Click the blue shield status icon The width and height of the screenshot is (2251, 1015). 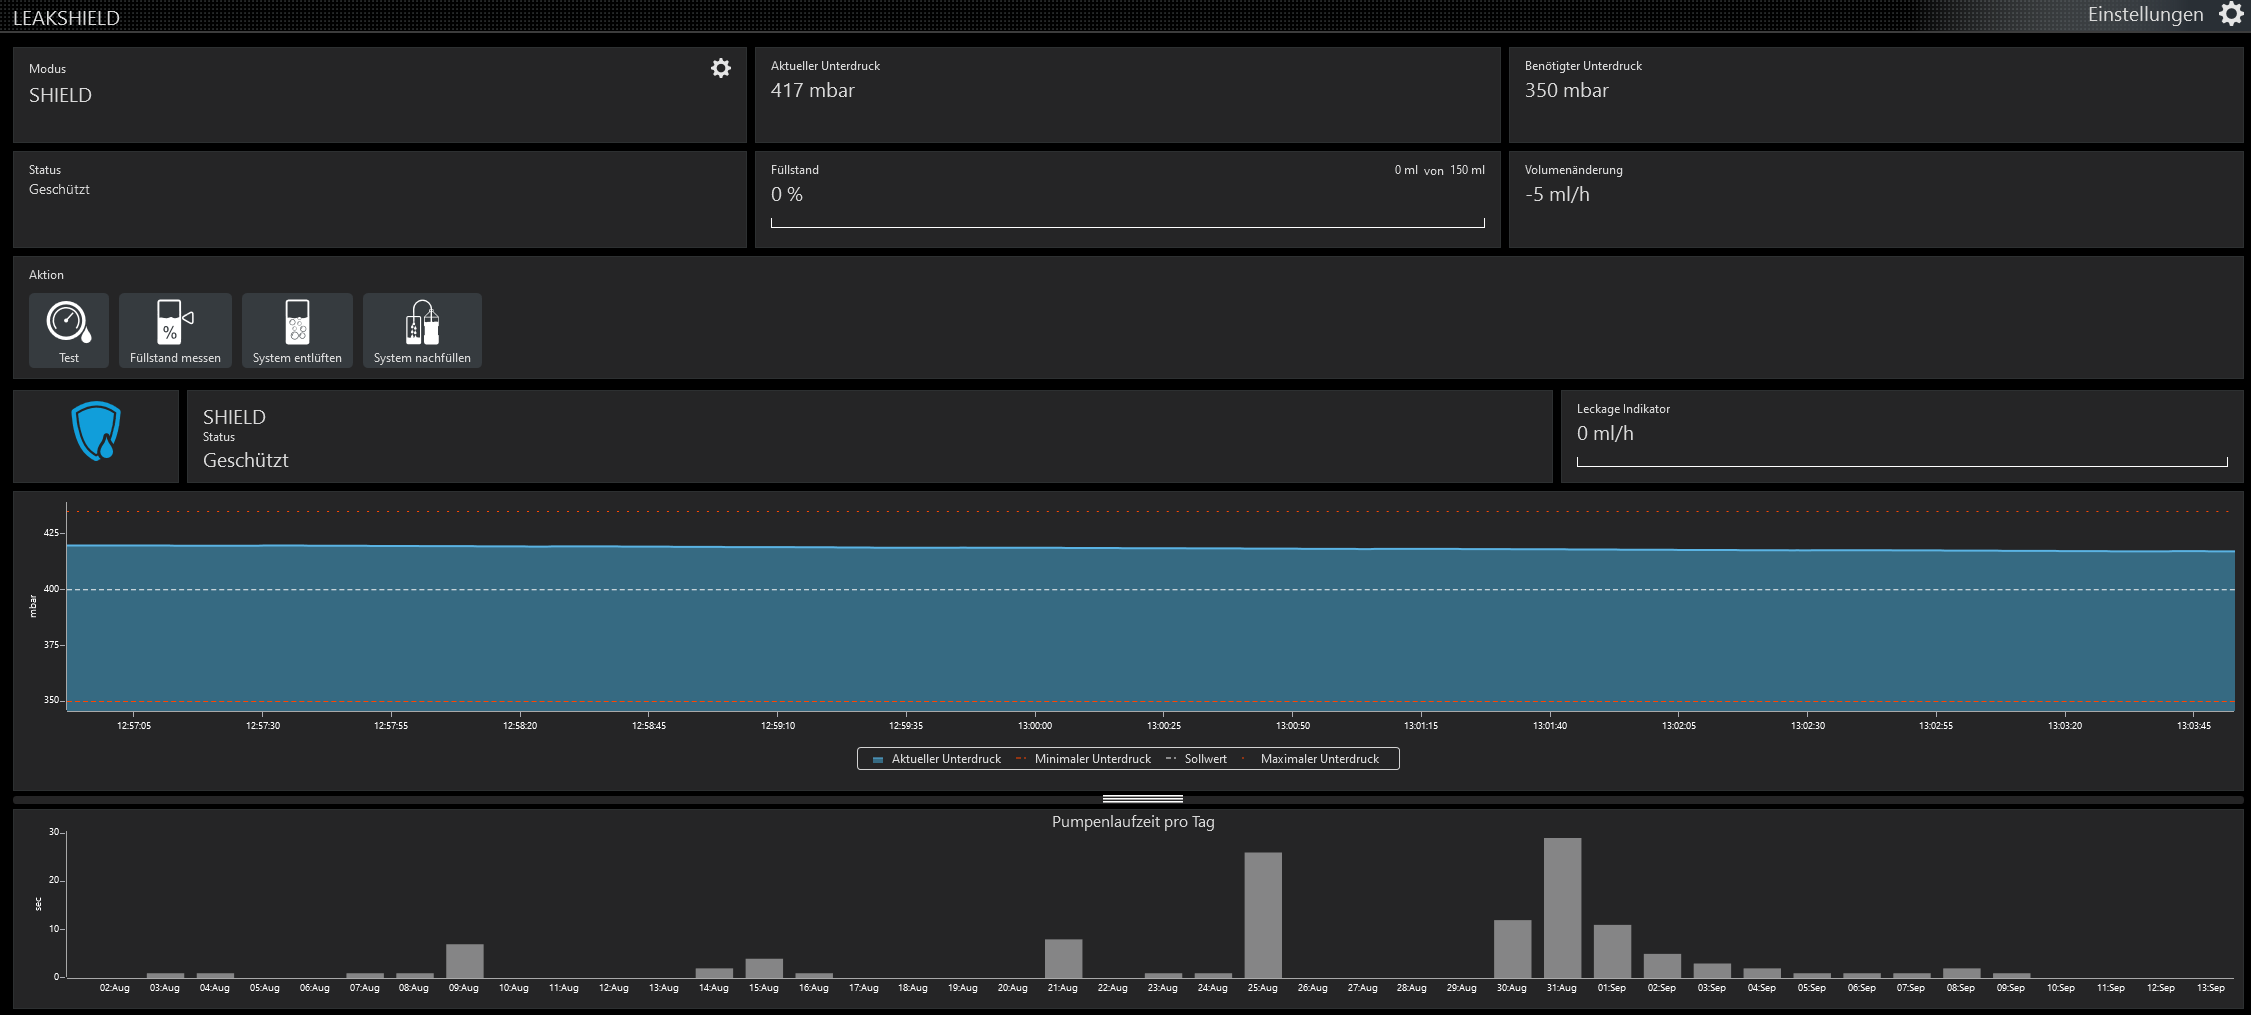(96, 432)
